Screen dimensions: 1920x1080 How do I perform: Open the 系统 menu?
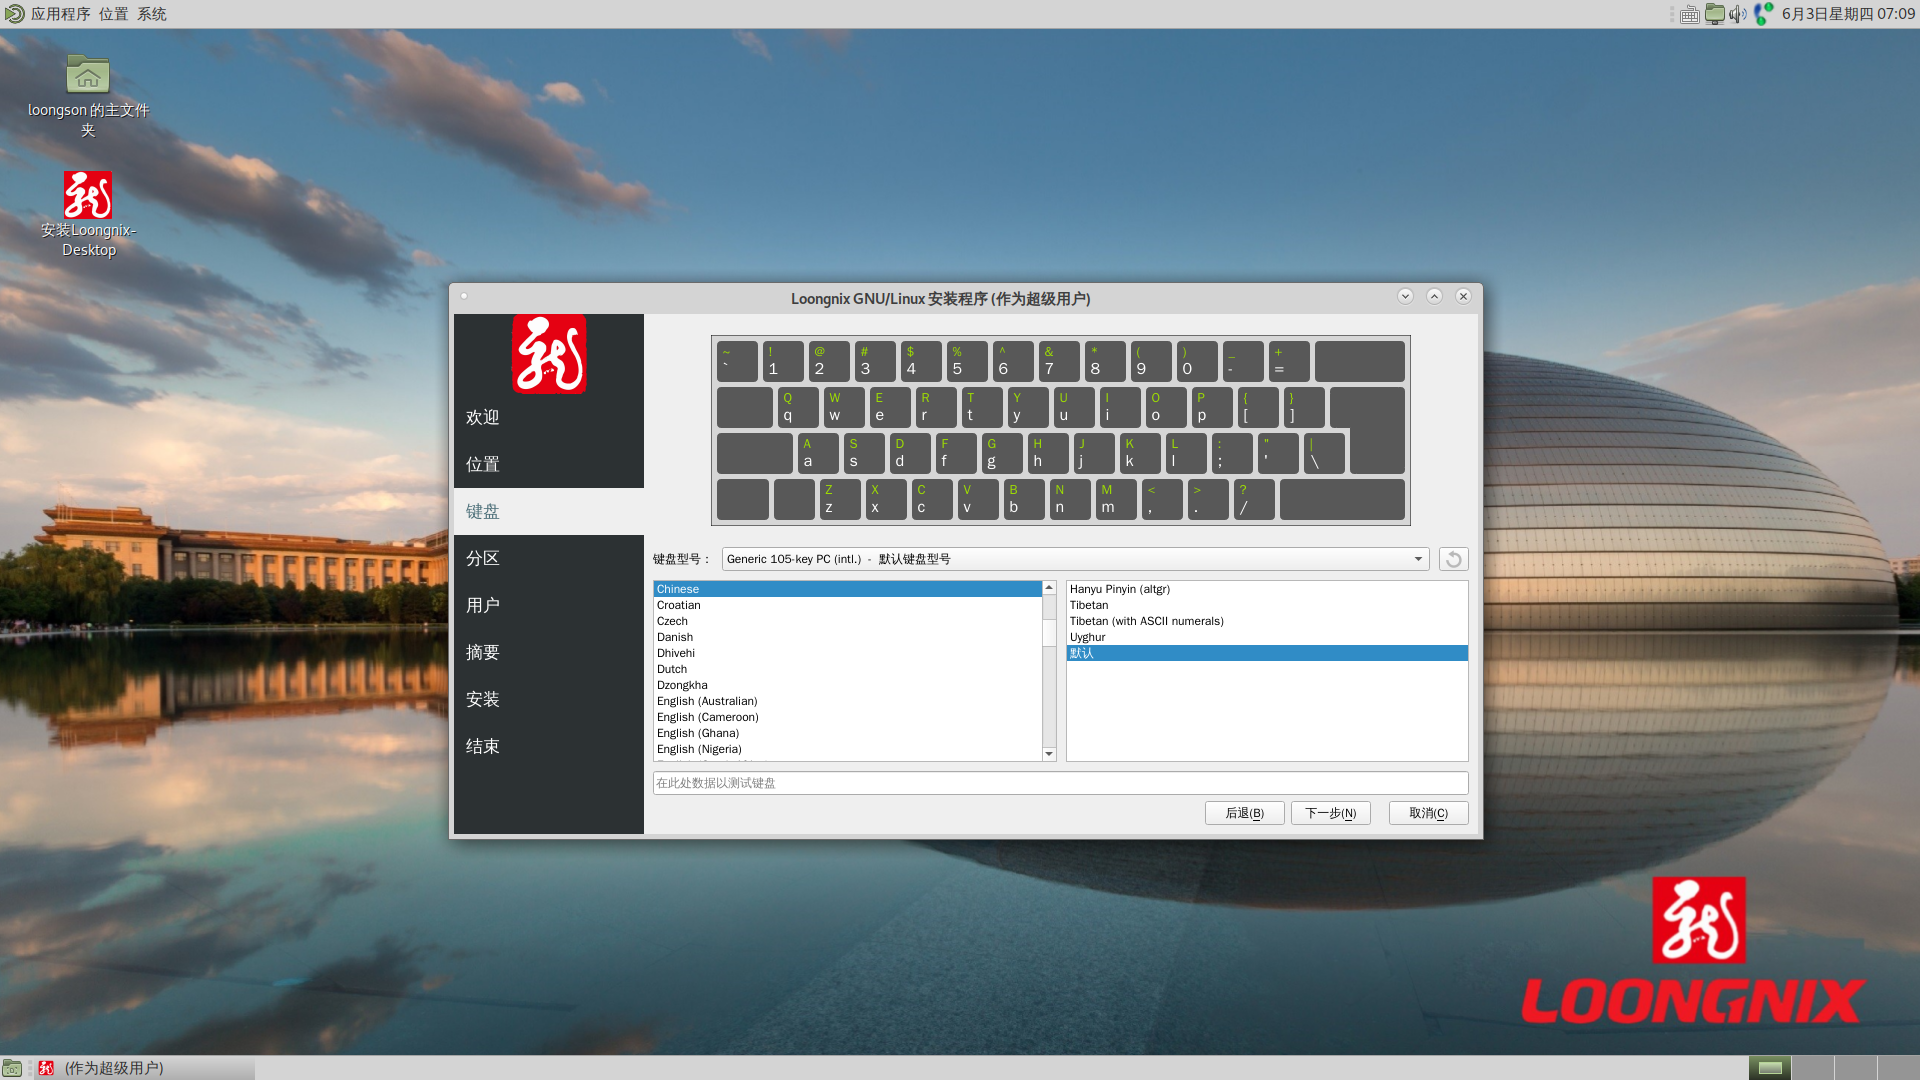coord(152,14)
